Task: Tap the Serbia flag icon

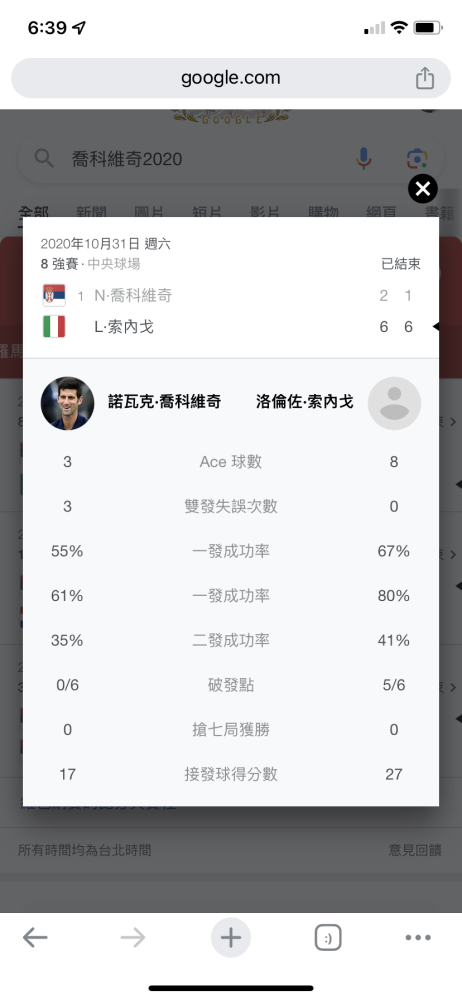Action: pos(54,296)
